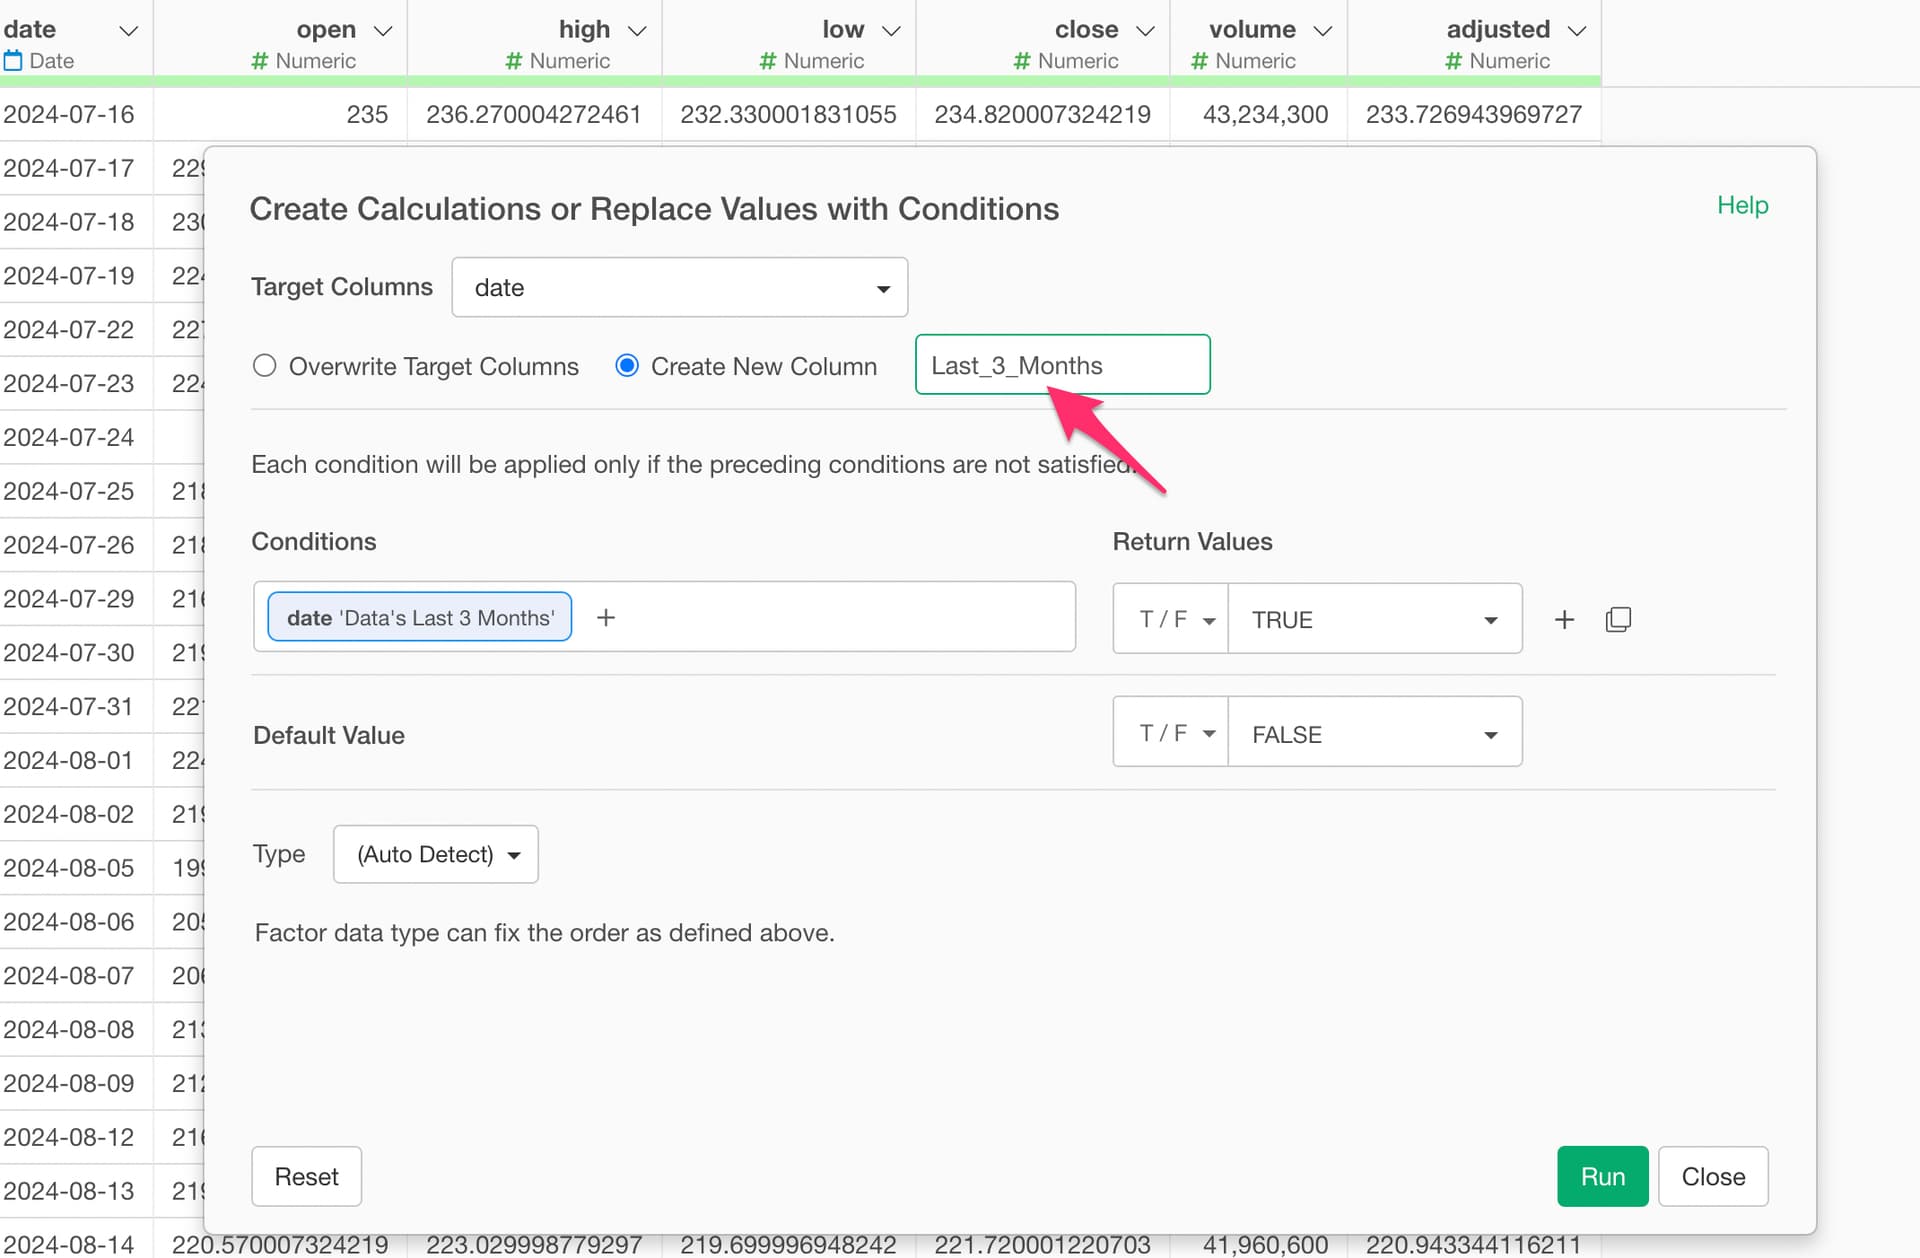Open the T/F type dropdown for TRUE
This screenshot has height=1258, width=1920.
pos(1171,619)
